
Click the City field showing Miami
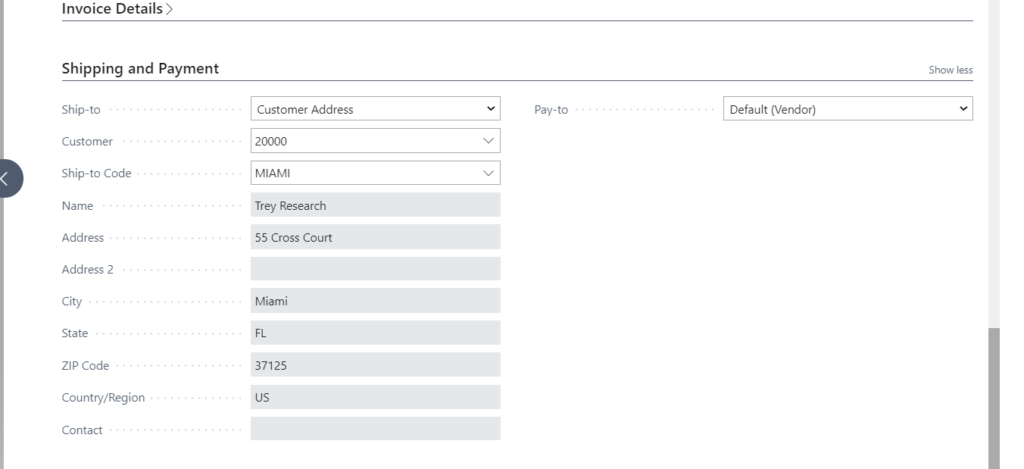tap(376, 301)
